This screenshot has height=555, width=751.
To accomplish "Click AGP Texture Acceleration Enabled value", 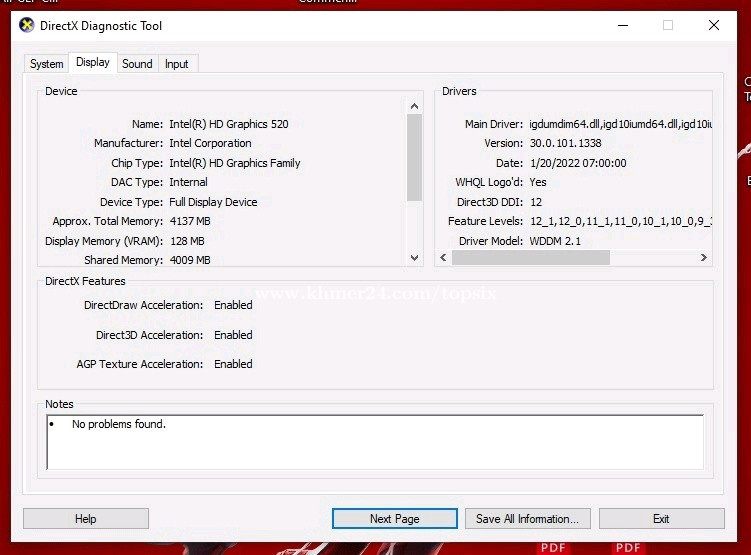I will tap(233, 364).
